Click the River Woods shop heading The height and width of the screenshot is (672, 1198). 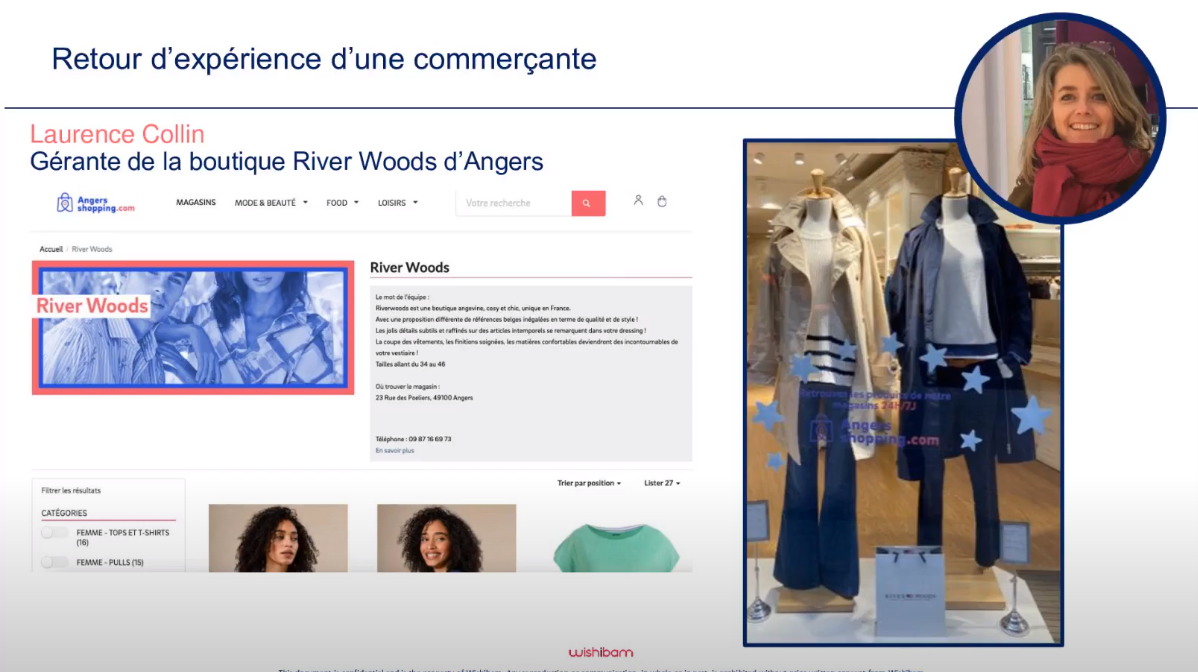410,267
